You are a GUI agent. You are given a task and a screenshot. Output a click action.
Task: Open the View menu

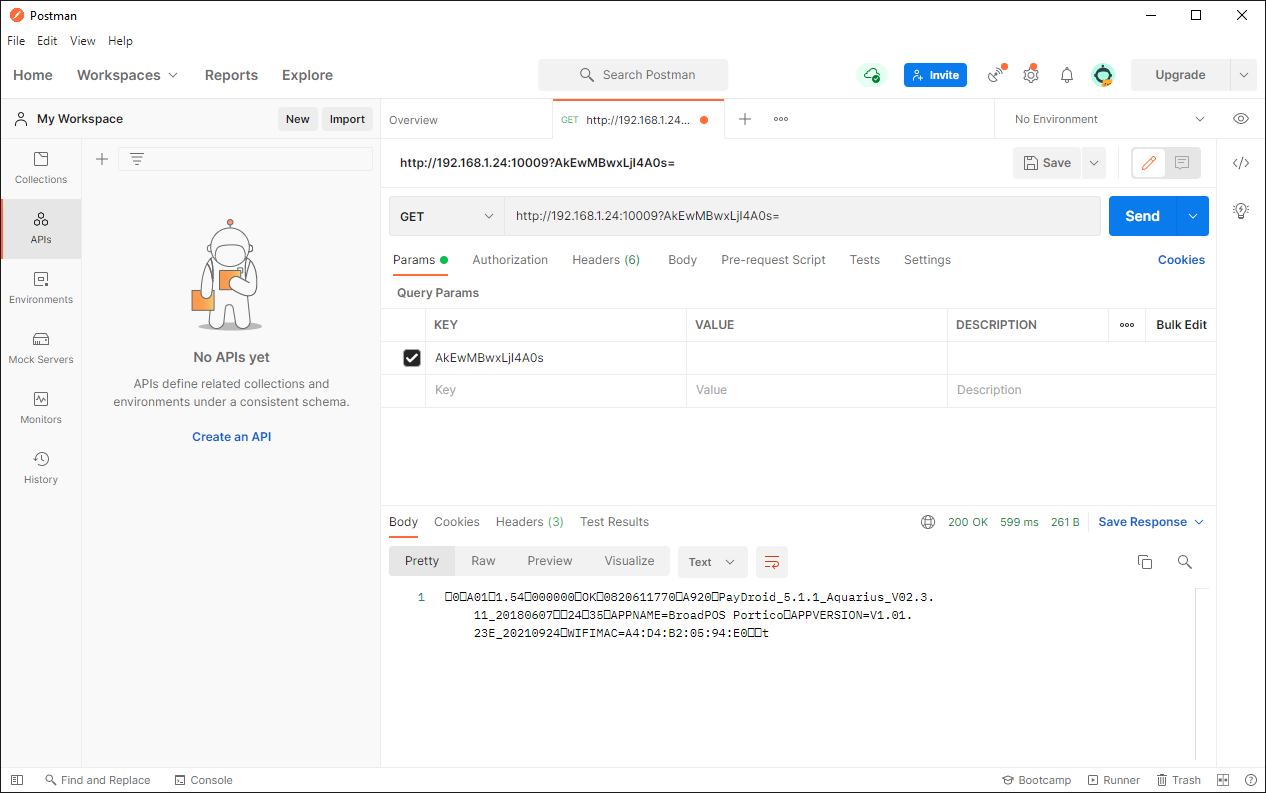pos(82,41)
